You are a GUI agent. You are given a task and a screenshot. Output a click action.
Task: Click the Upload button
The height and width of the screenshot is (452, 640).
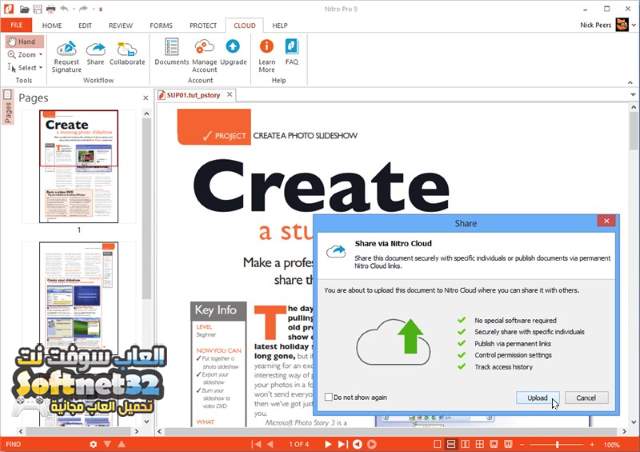click(x=538, y=398)
